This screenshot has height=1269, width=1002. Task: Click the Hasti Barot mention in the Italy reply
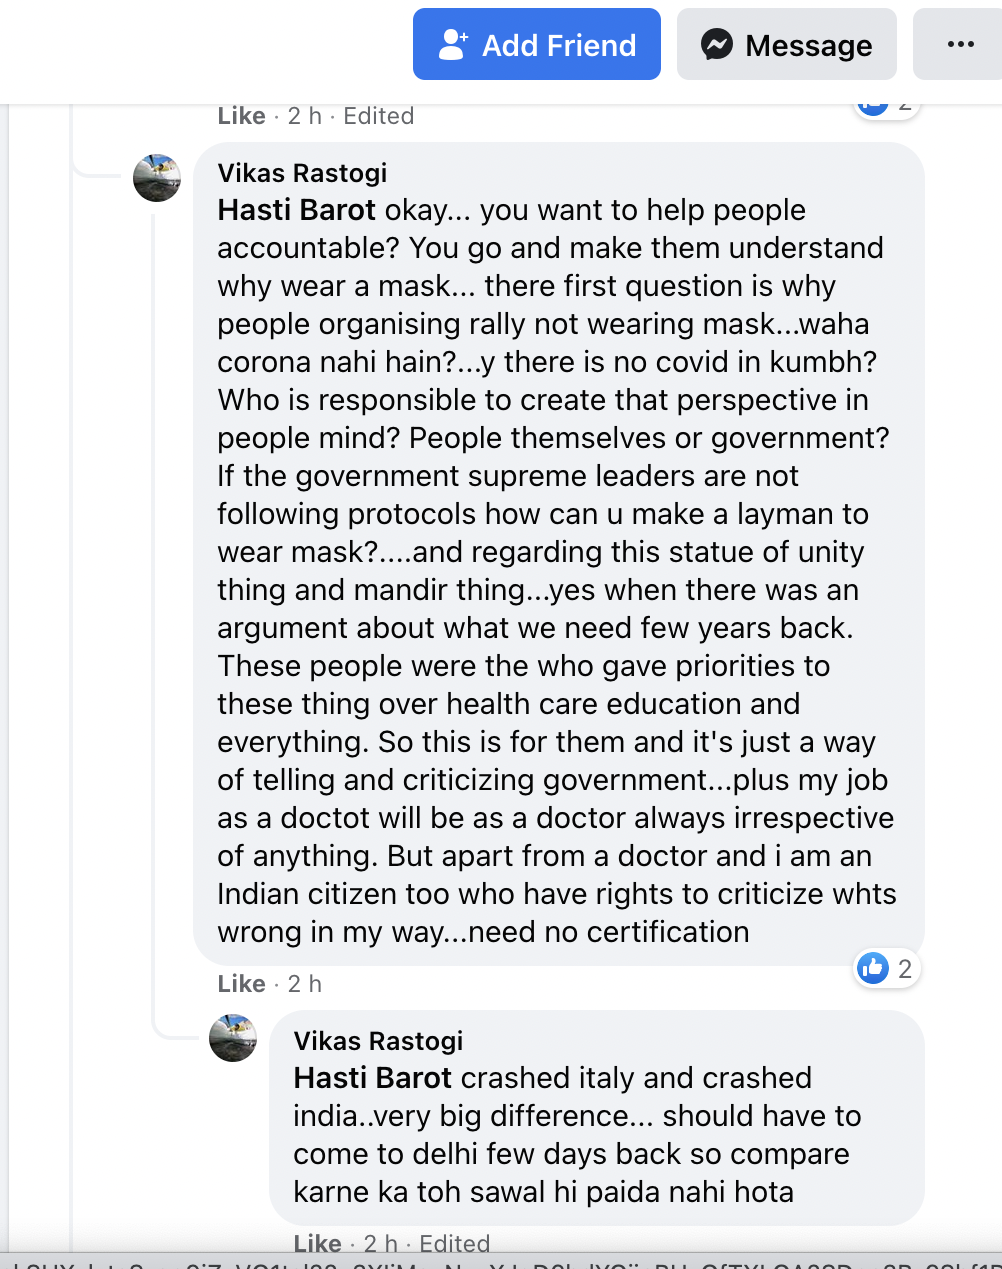tap(373, 1078)
